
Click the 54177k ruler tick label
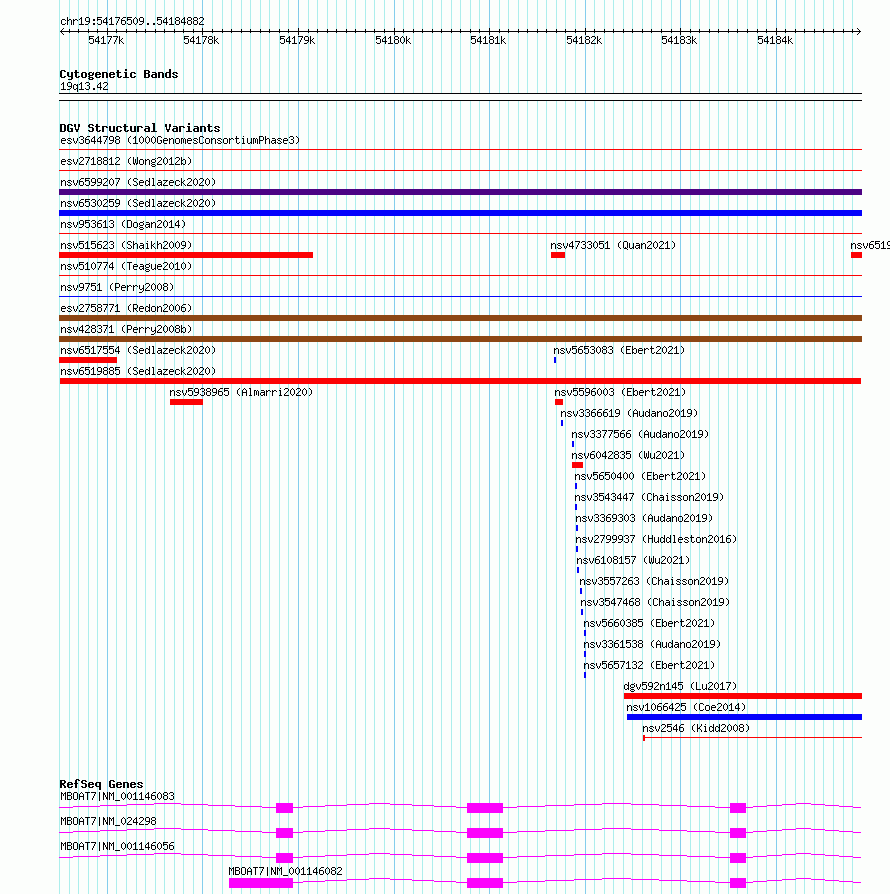coord(107,40)
